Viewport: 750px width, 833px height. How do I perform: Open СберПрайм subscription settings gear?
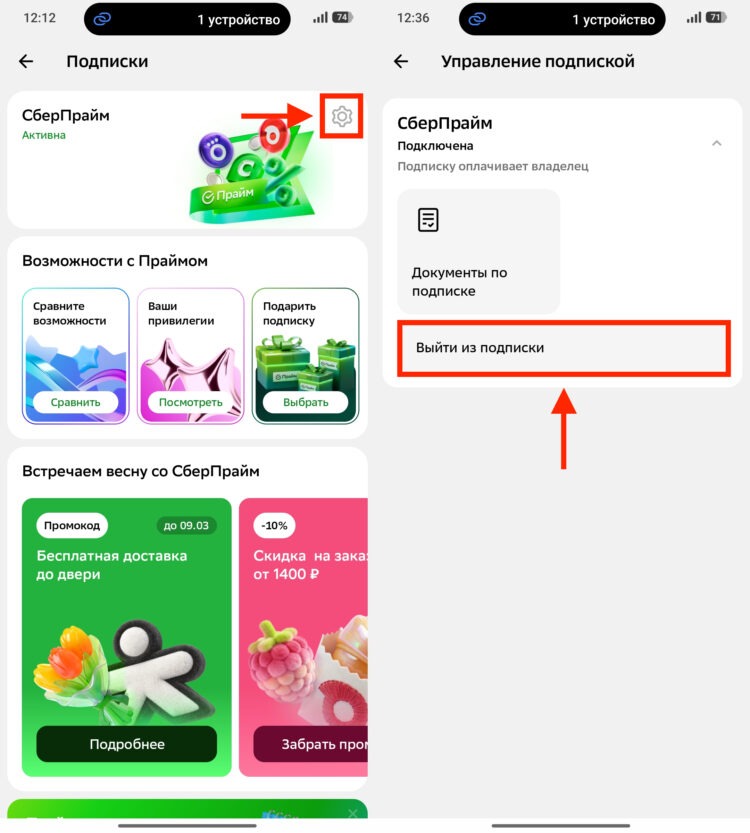342,116
